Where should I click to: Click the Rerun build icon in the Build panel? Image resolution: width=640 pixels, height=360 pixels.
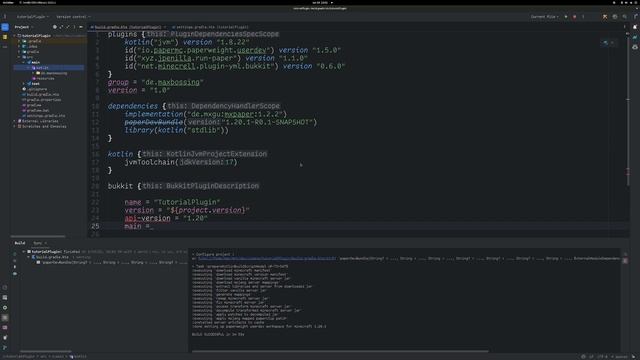pyautogui.click(x=15, y=253)
